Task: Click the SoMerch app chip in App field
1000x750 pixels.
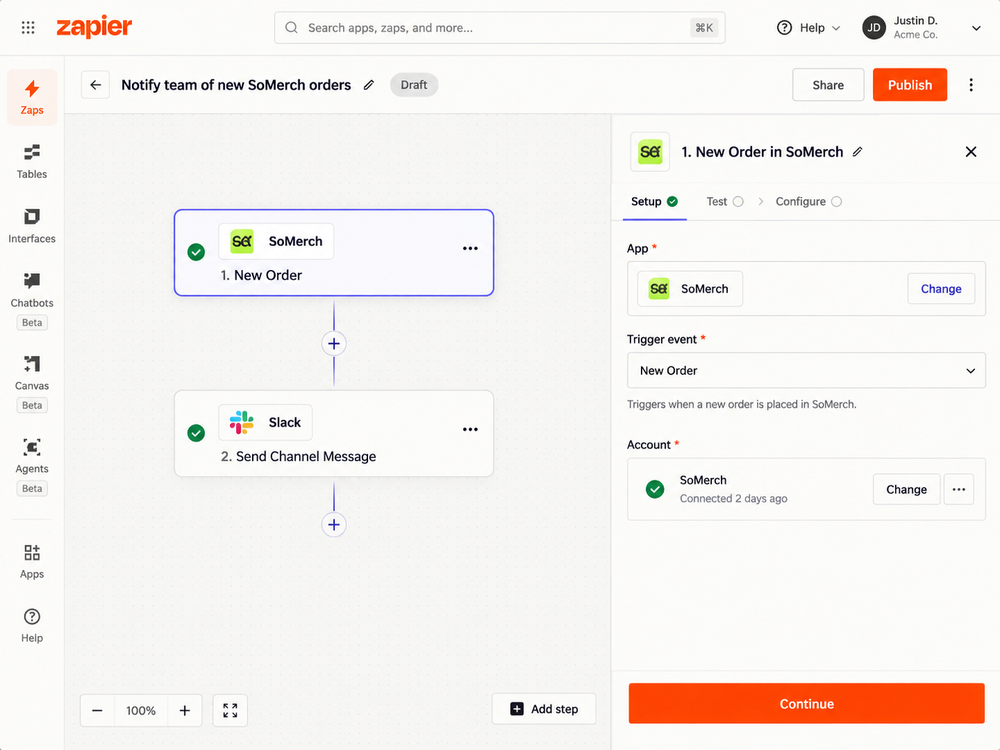Action: (x=690, y=289)
